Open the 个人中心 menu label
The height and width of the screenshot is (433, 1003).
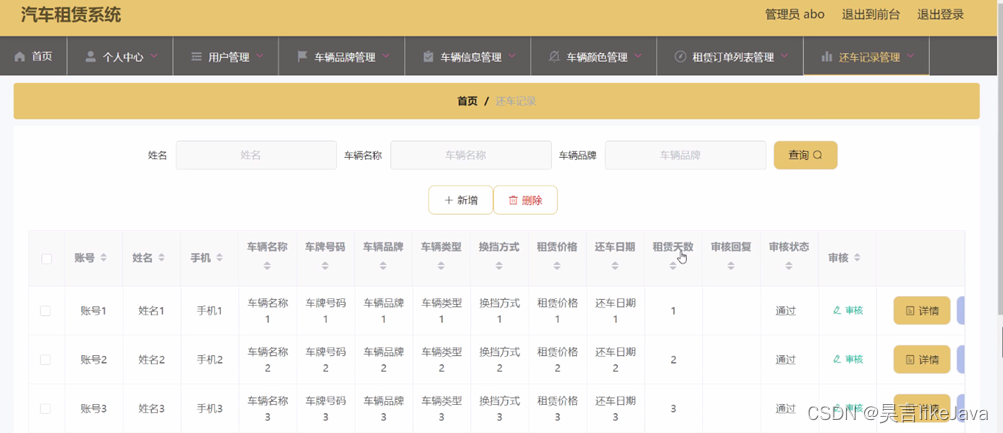[x=123, y=57]
